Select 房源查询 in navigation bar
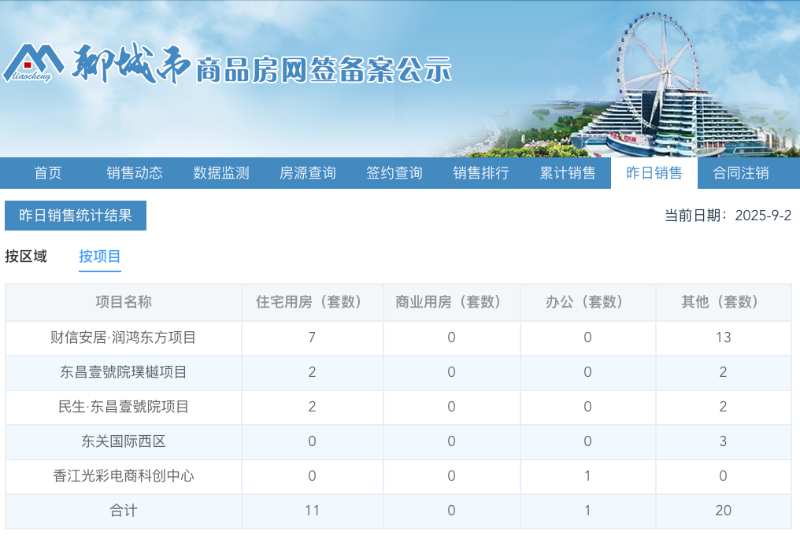This screenshot has width=800, height=546. coord(308,173)
